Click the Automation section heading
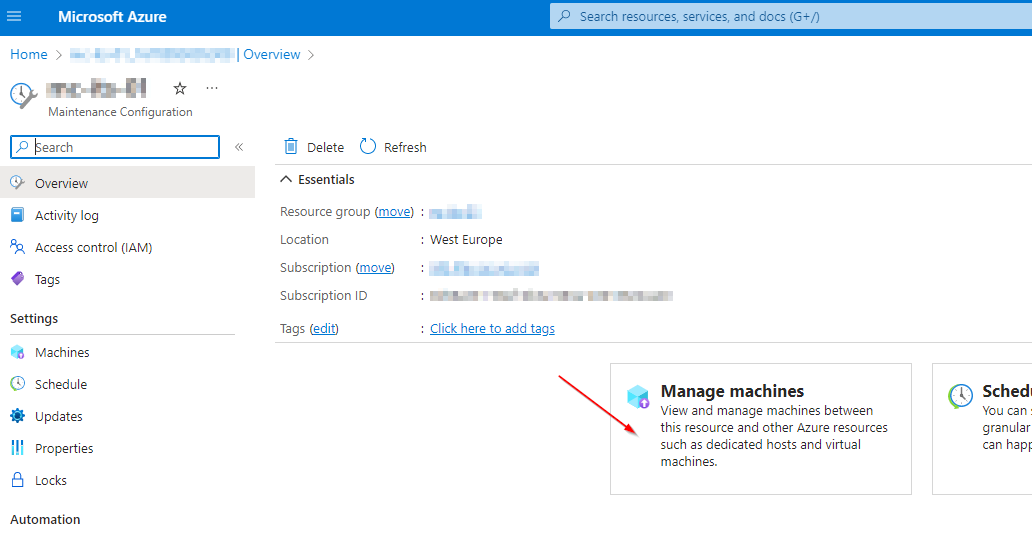The height and width of the screenshot is (533, 1032). click(45, 519)
